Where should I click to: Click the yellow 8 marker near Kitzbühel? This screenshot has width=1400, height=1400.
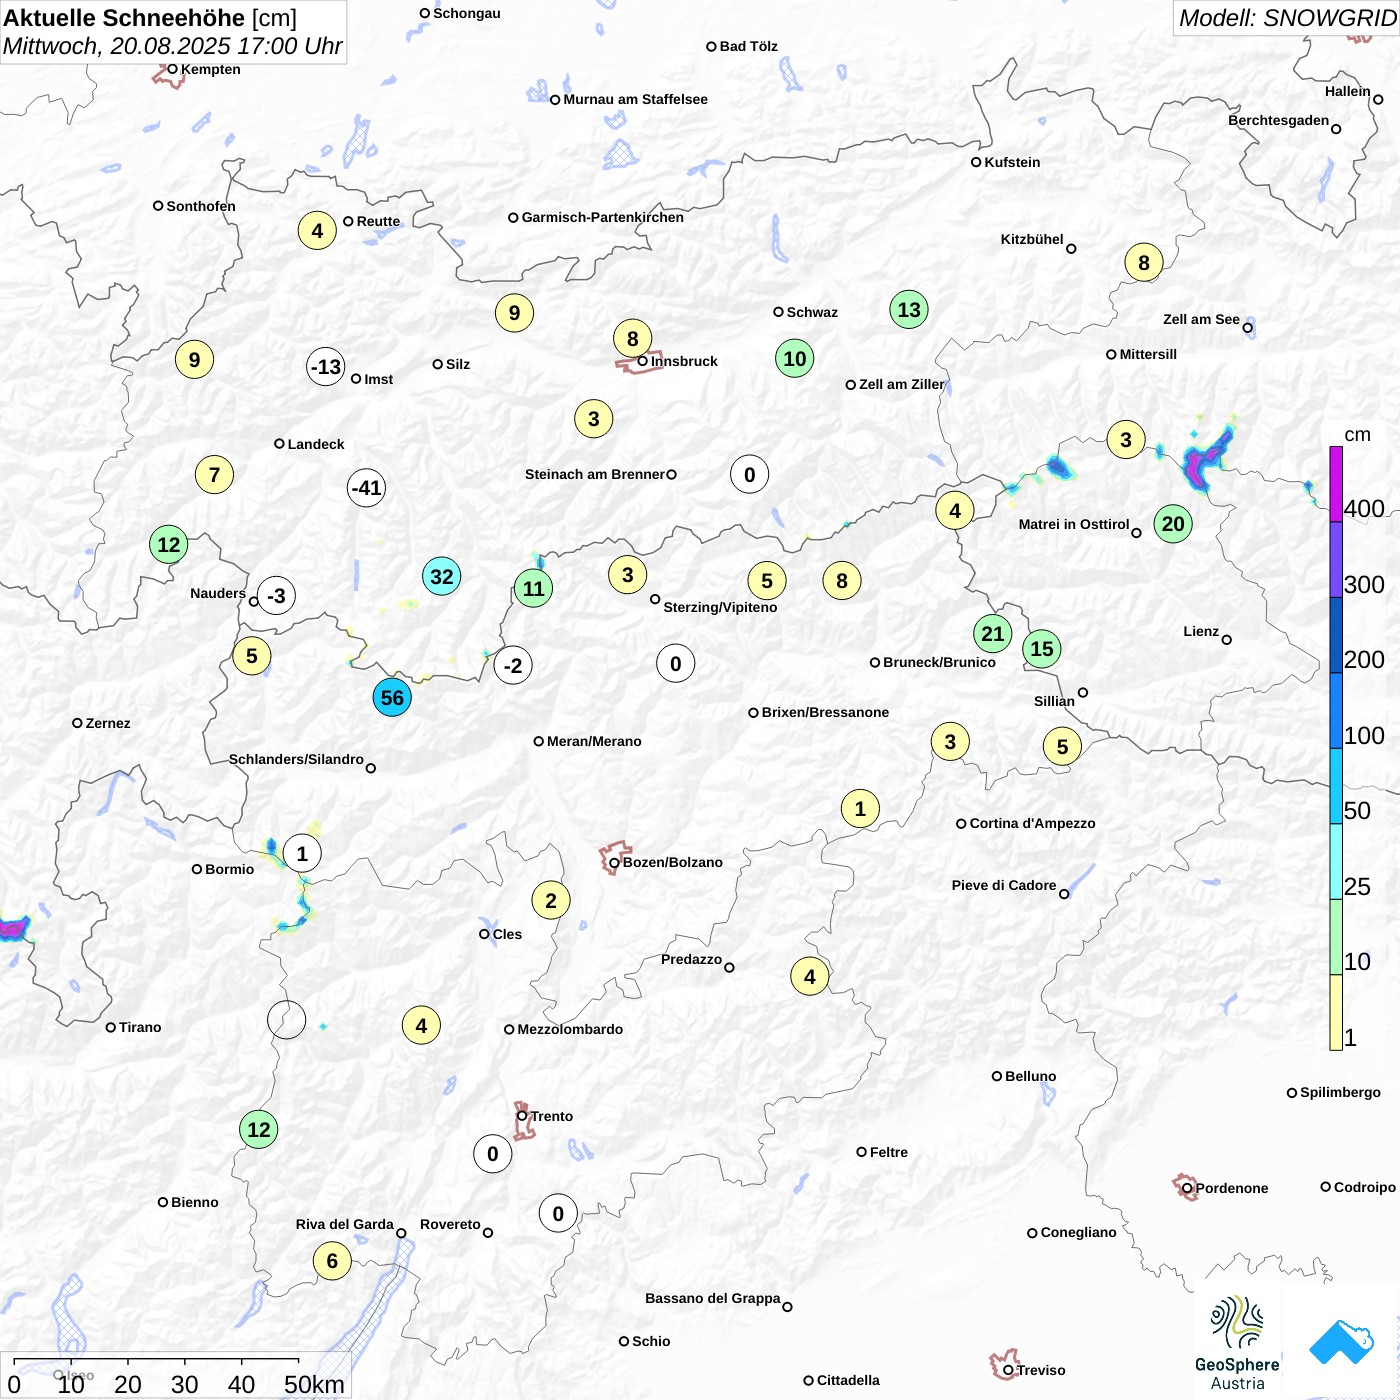1144,263
